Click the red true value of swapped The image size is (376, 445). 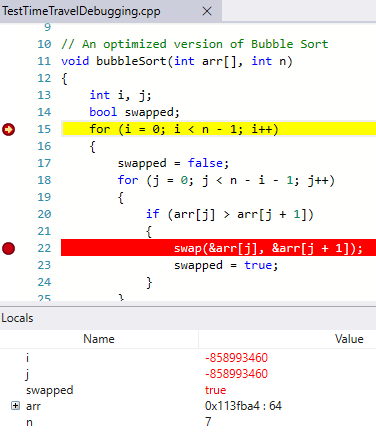pyautogui.click(x=215, y=390)
